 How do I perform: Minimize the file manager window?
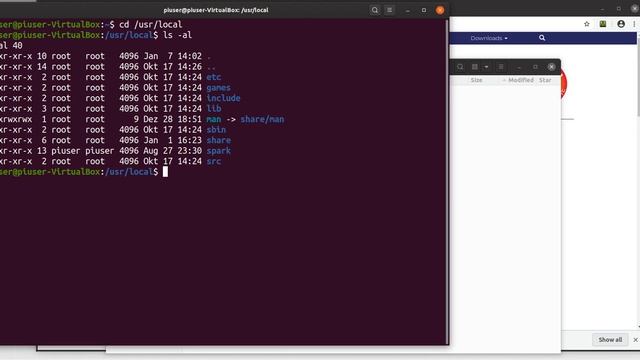(x=519, y=67)
